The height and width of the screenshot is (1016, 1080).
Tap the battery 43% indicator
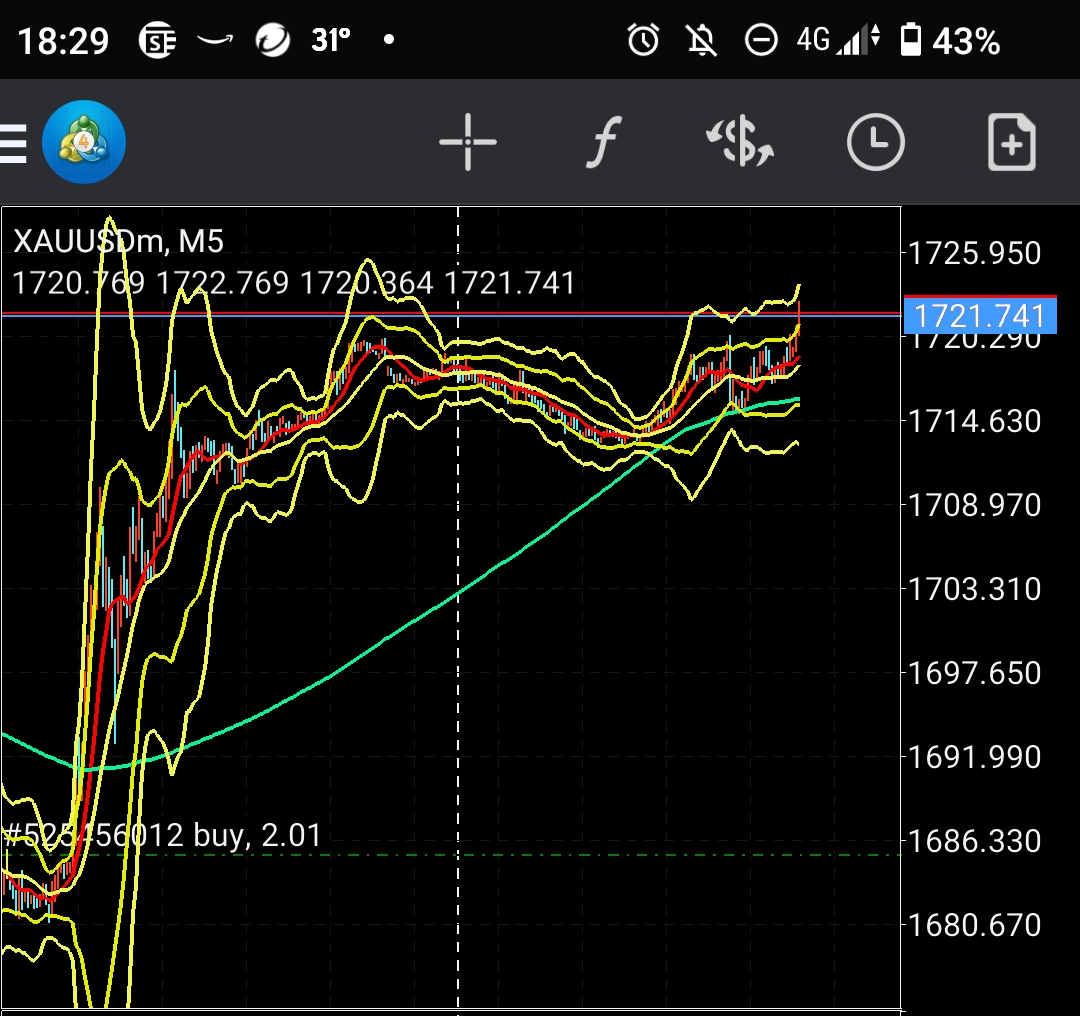[951, 40]
